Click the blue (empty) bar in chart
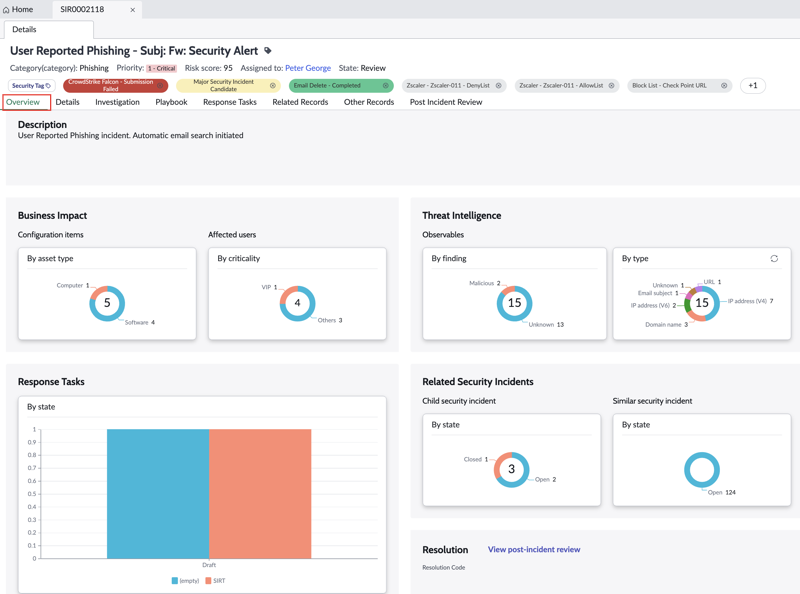800x594 pixels. [158, 493]
